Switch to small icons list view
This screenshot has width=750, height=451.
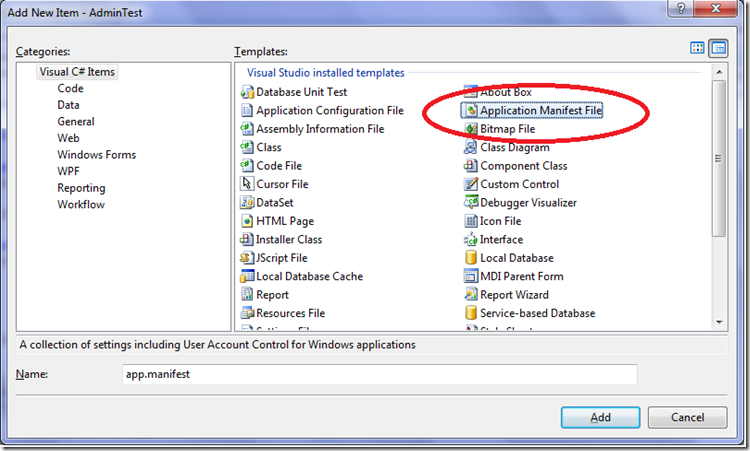pyautogui.click(x=718, y=48)
